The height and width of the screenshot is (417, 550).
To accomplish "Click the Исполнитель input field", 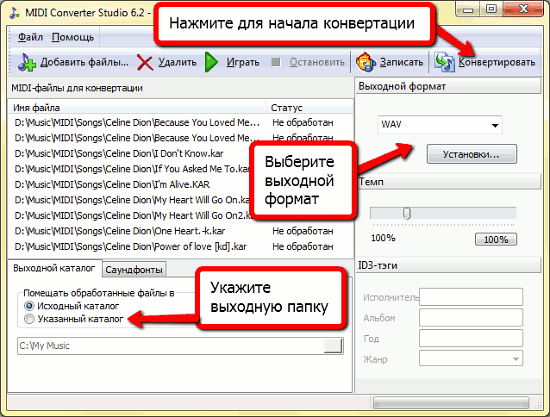I will click(471, 297).
